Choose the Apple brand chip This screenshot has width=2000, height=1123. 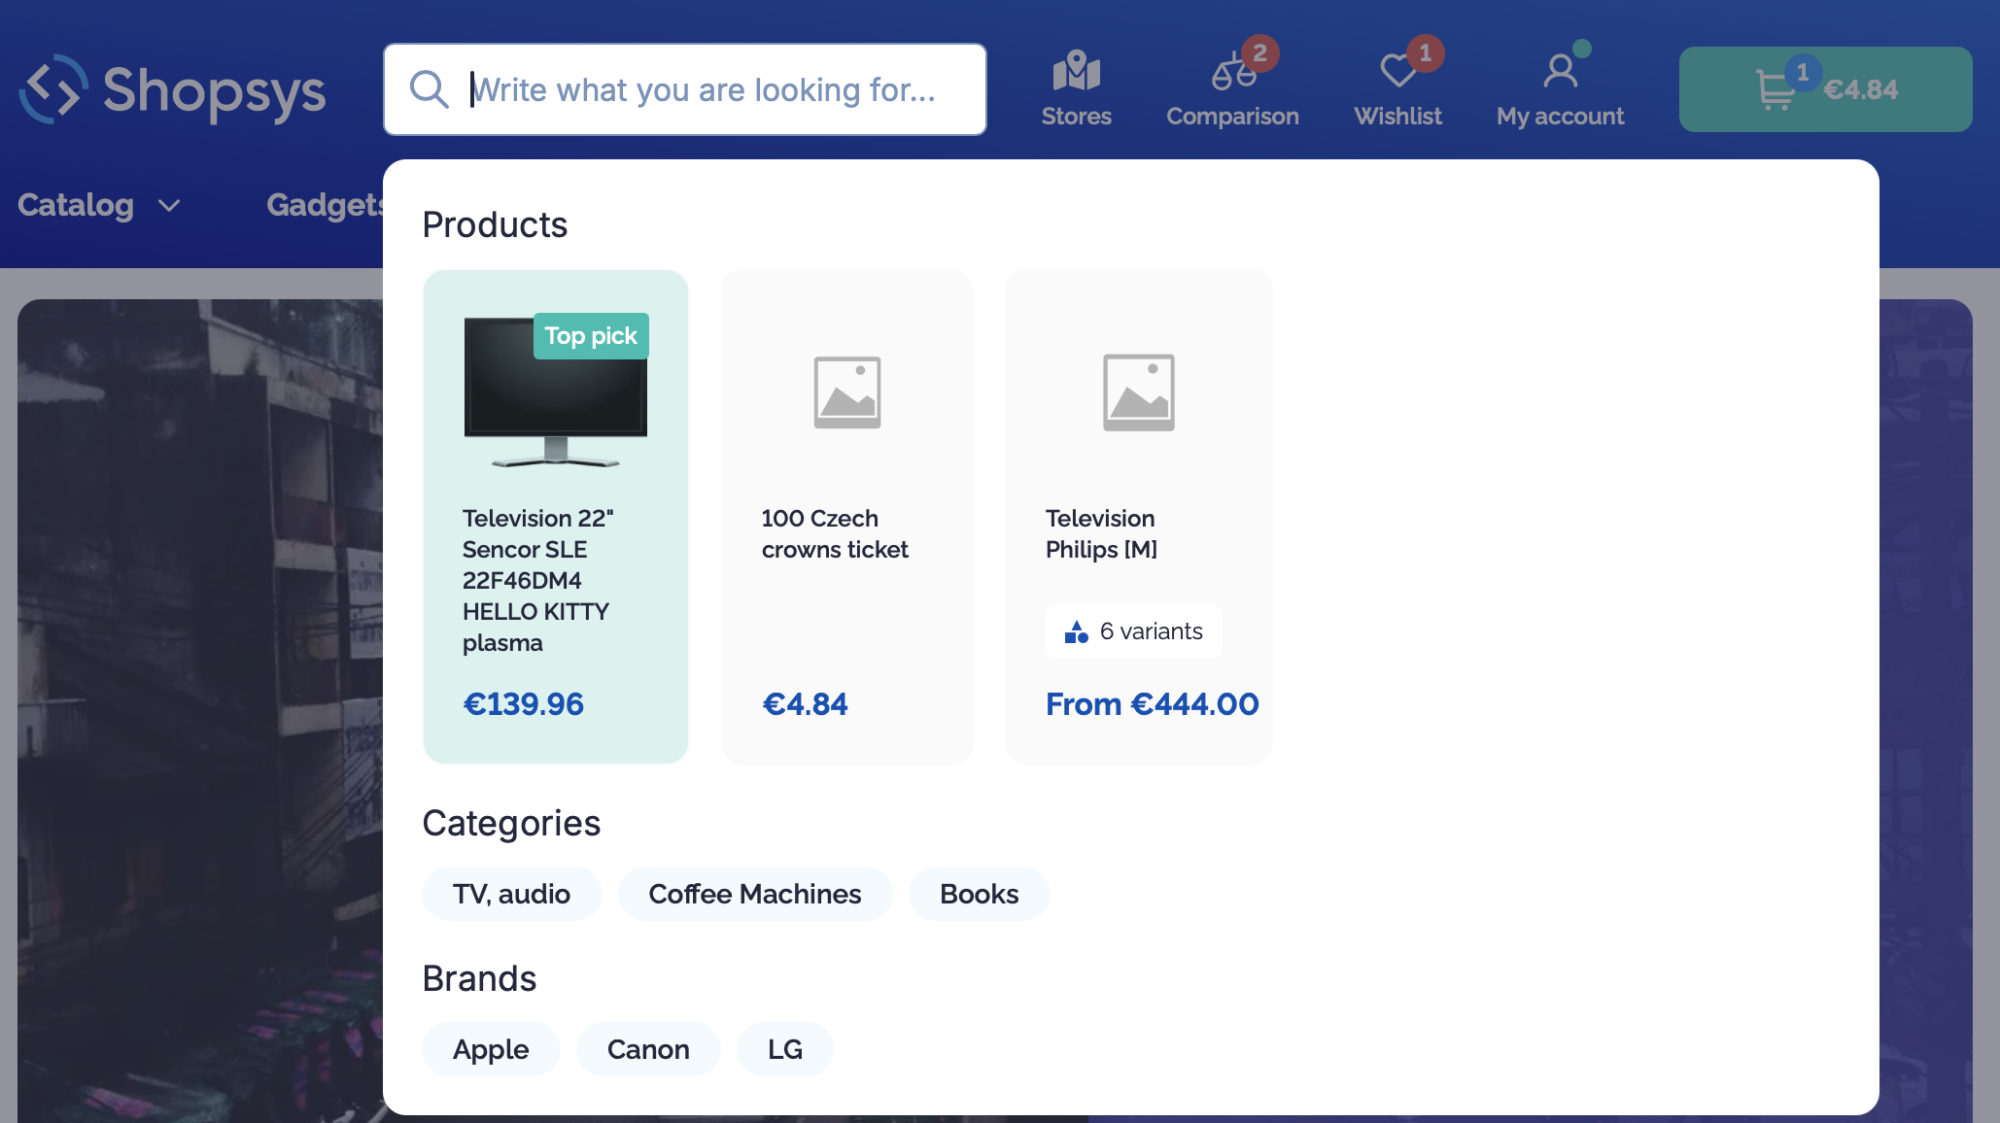[x=490, y=1049]
